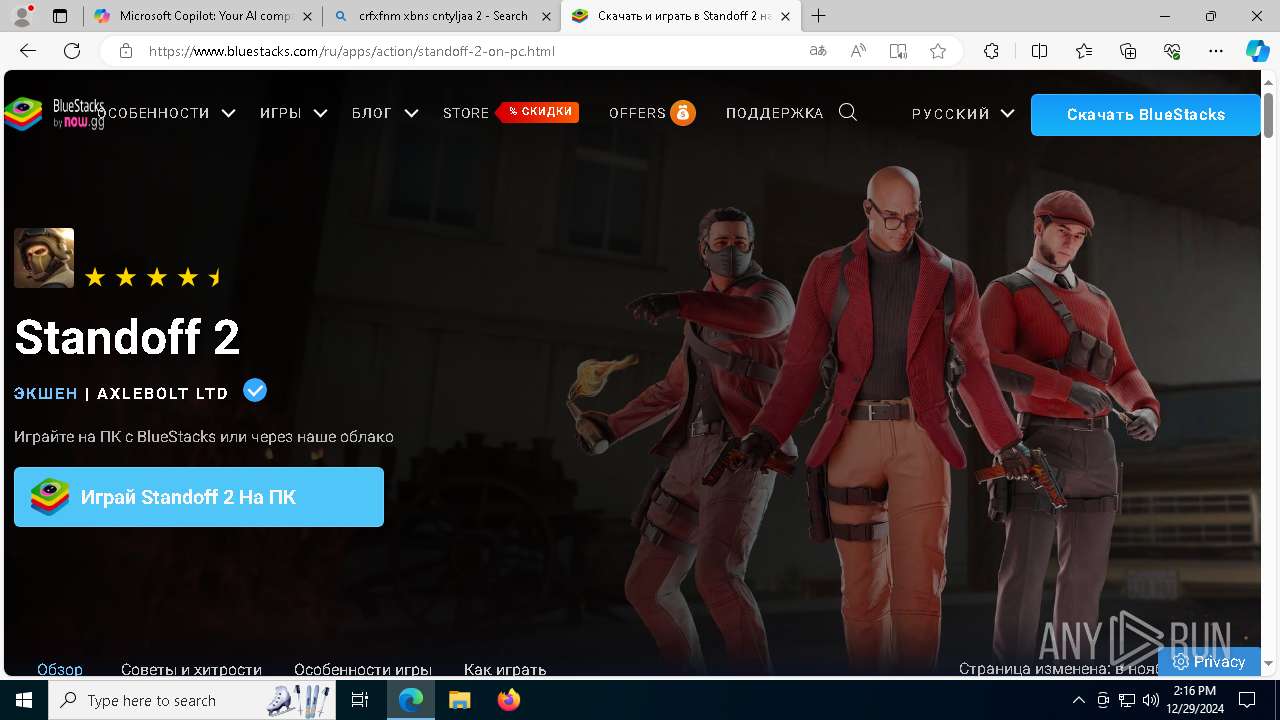Click the AXLEBOLT LTD developer name
Viewport: 1280px width, 720px height.
click(163, 393)
